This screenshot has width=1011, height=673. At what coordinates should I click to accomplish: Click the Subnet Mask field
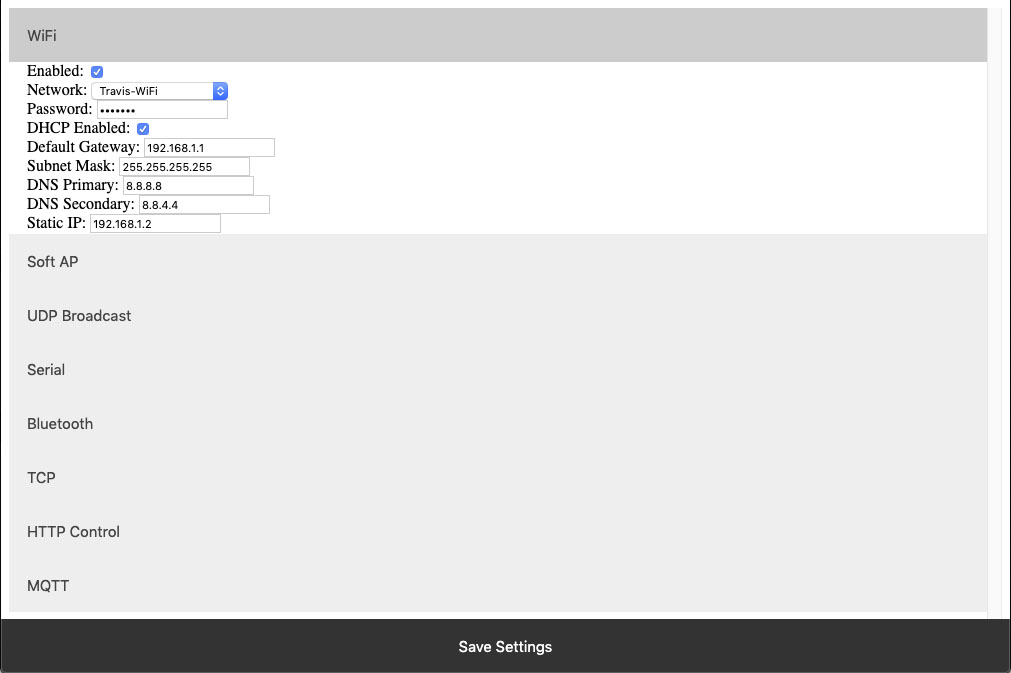coord(184,166)
